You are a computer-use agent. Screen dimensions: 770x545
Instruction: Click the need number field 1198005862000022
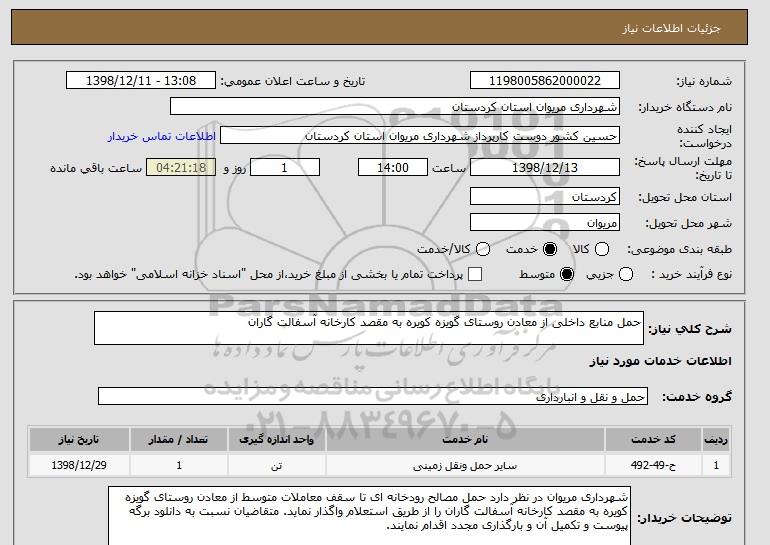[x=545, y=81]
